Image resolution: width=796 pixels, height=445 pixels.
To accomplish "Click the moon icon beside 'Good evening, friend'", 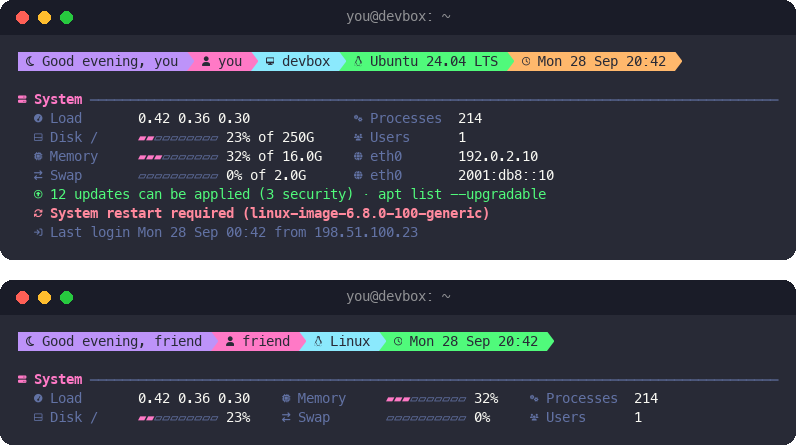I will click(30, 341).
